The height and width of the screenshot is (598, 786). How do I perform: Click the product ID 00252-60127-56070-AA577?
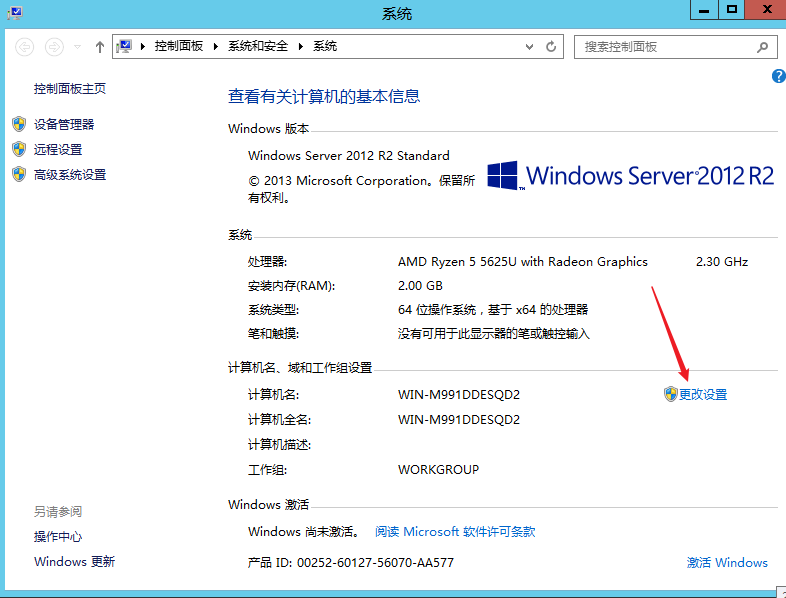pos(375,562)
